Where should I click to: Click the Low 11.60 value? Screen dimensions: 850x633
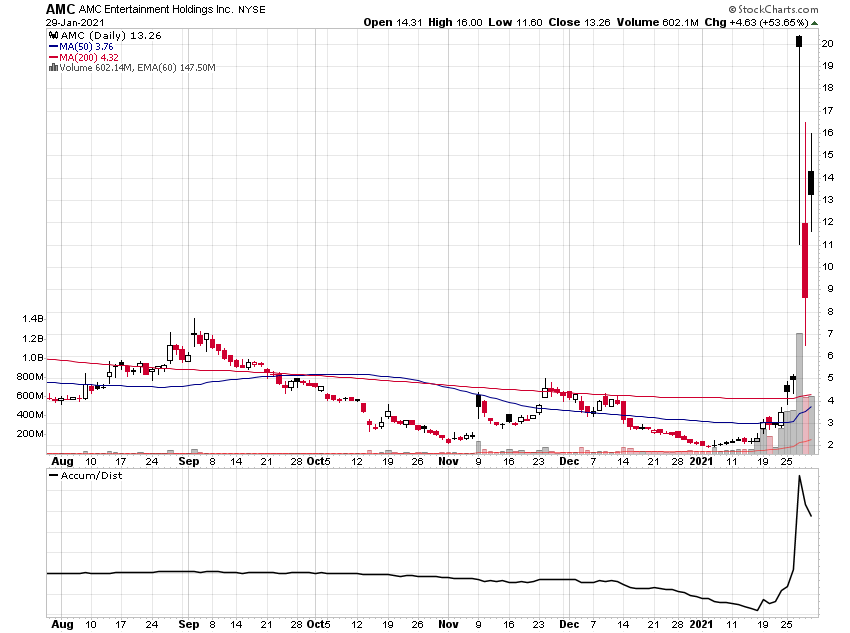[x=515, y=22]
